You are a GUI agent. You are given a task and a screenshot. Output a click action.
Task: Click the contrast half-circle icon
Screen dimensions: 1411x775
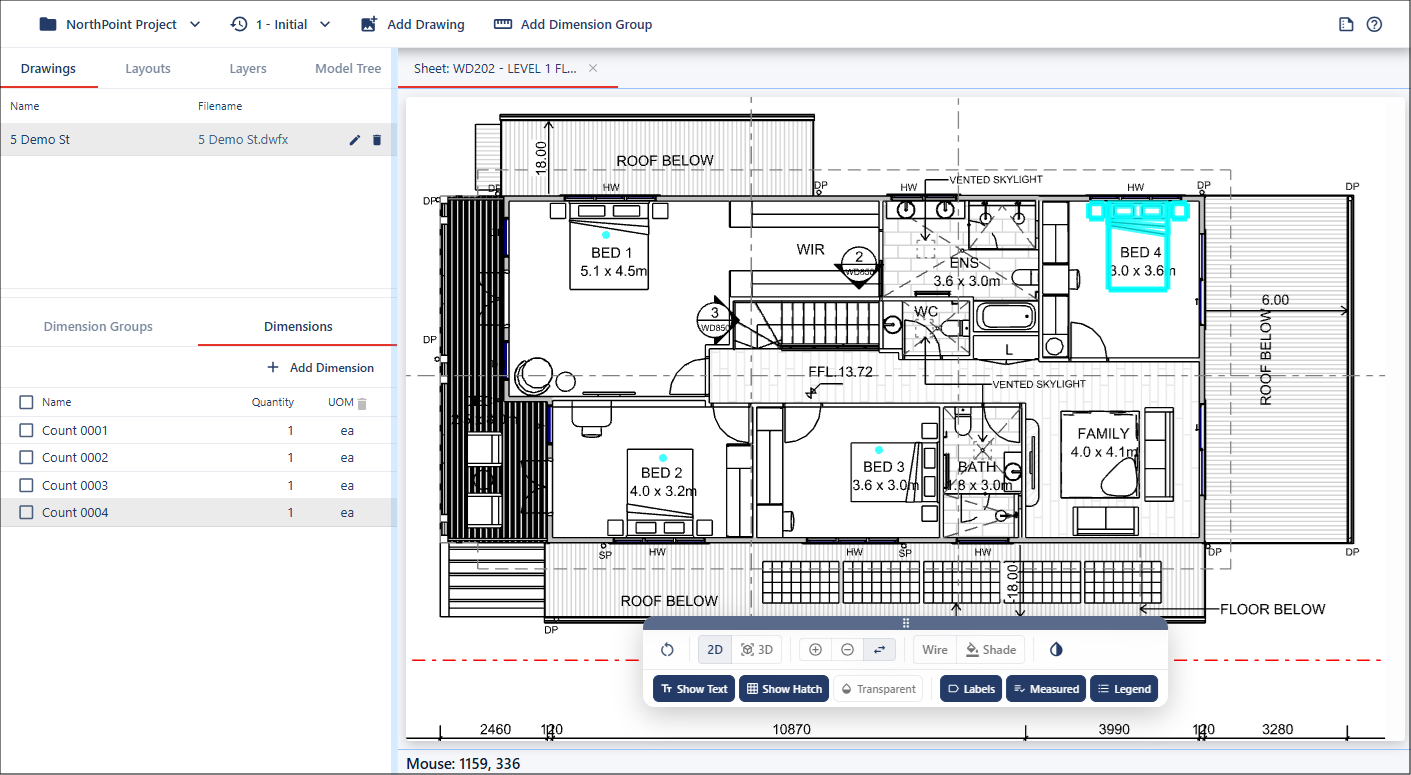[1056, 650]
